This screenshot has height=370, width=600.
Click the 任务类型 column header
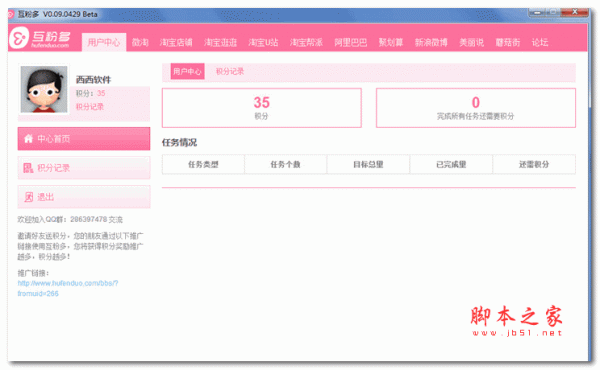[203, 165]
